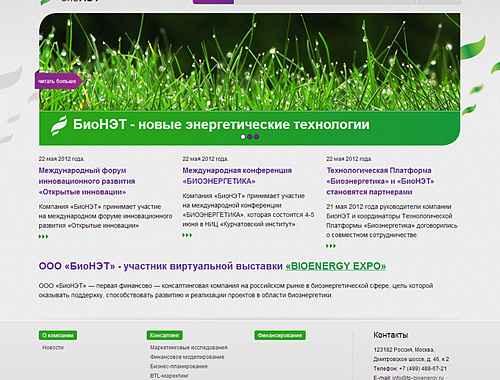
Task: Open 'Технологическая Платформа «Биоэнергетика»' news title
Action: [x=380, y=181]
